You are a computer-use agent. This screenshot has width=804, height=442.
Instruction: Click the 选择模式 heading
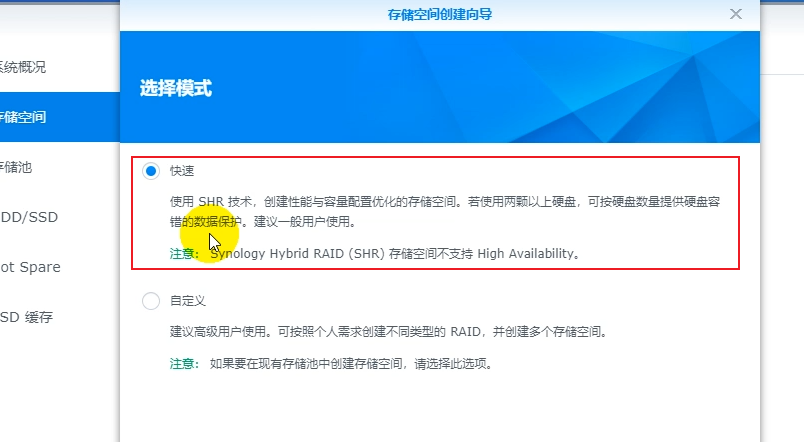click(176, 88)
